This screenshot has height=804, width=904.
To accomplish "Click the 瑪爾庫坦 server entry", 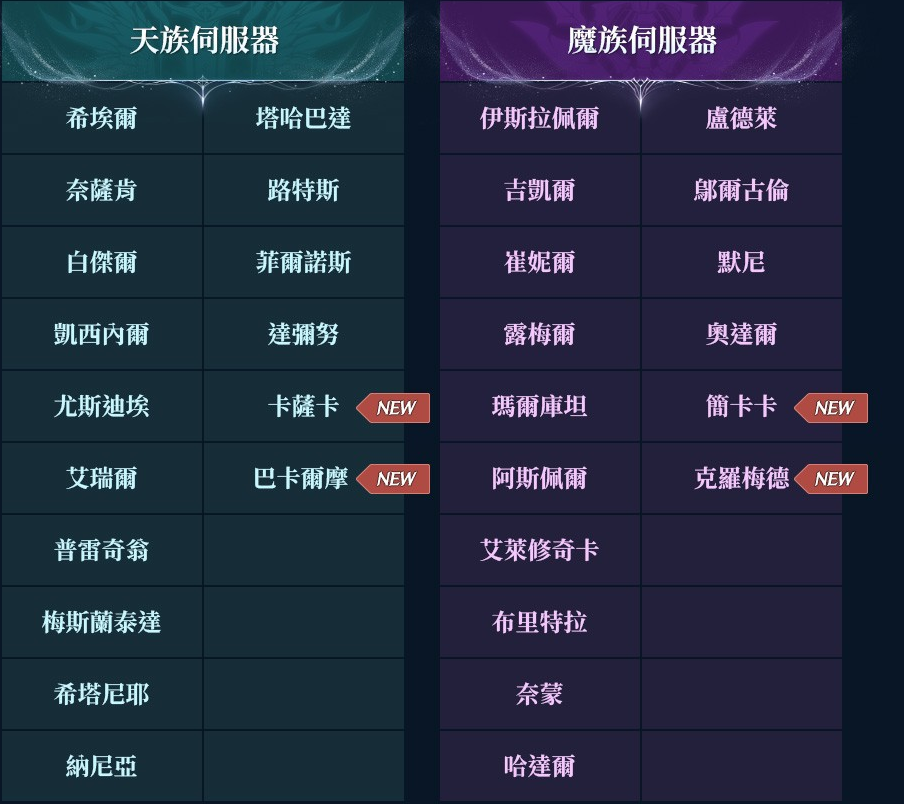I will pos(539,407).
